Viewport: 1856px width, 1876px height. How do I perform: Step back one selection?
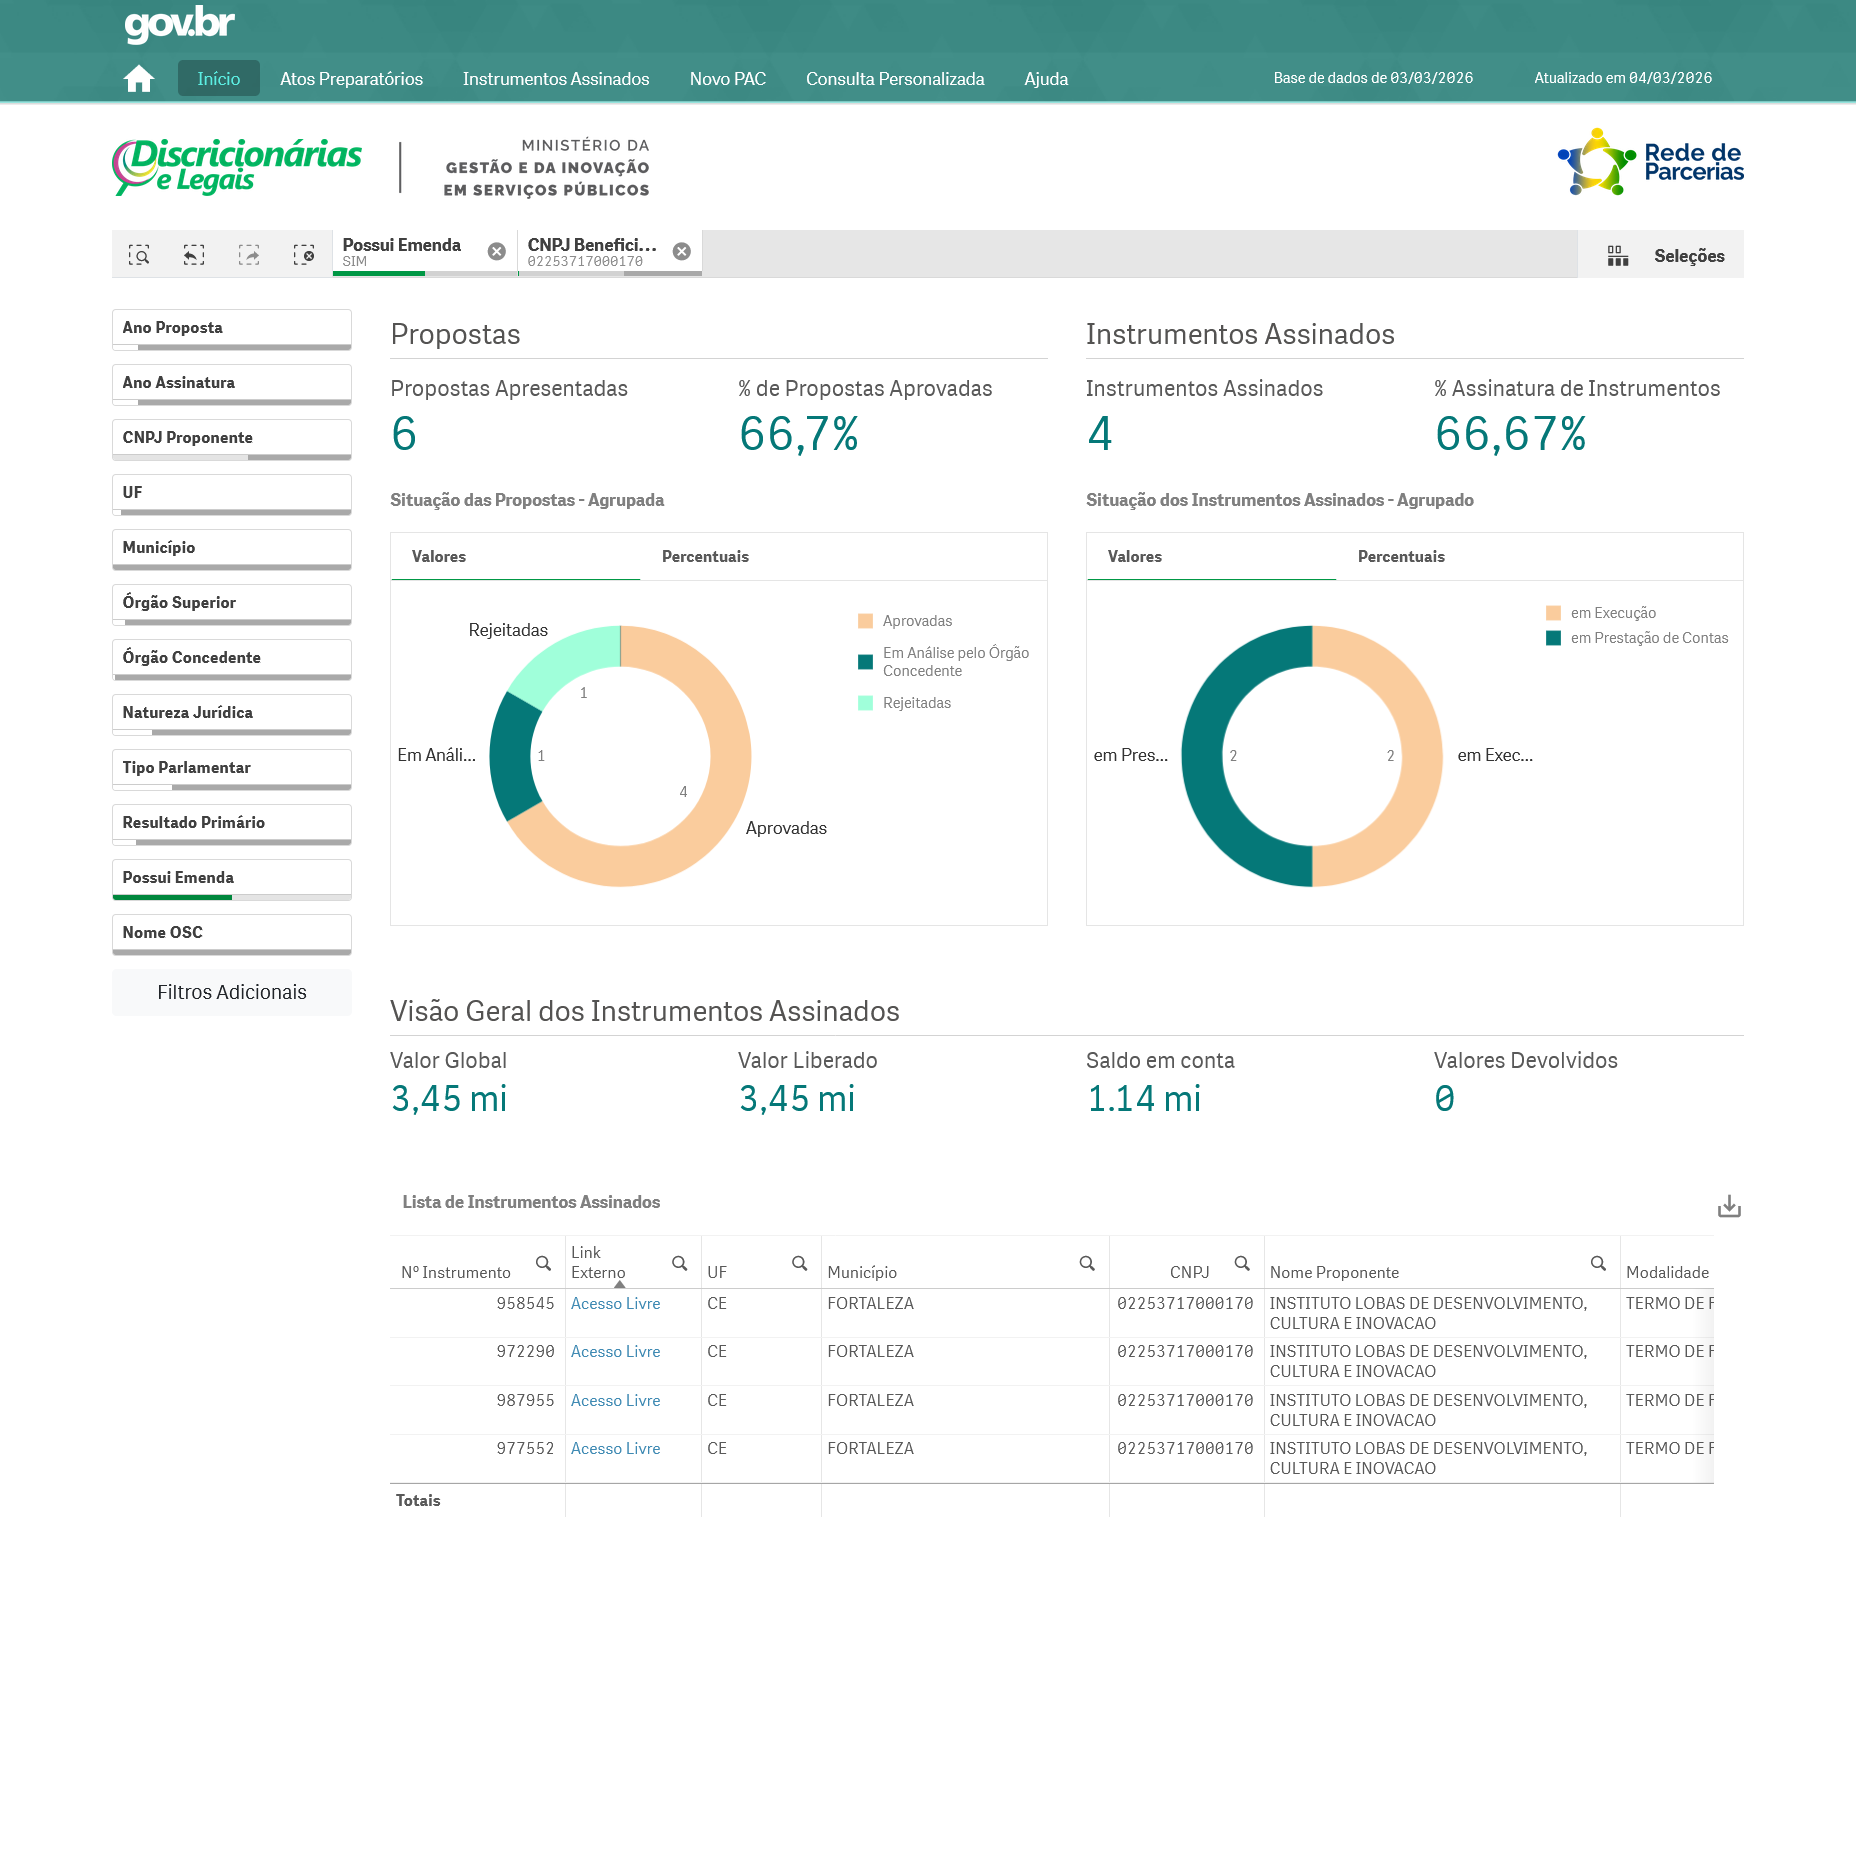194,255
